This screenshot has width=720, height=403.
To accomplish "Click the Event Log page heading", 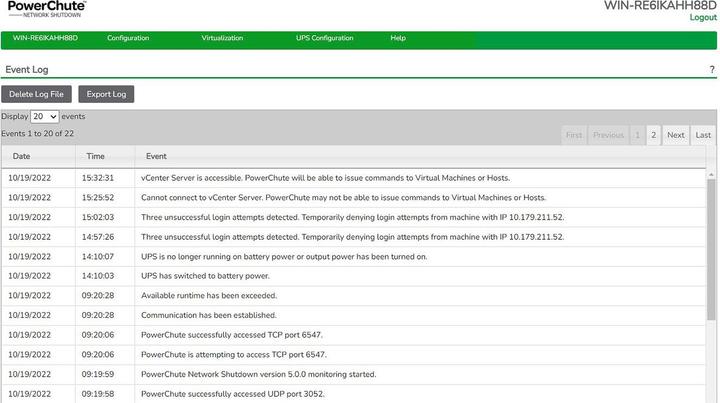I will 27,70.
